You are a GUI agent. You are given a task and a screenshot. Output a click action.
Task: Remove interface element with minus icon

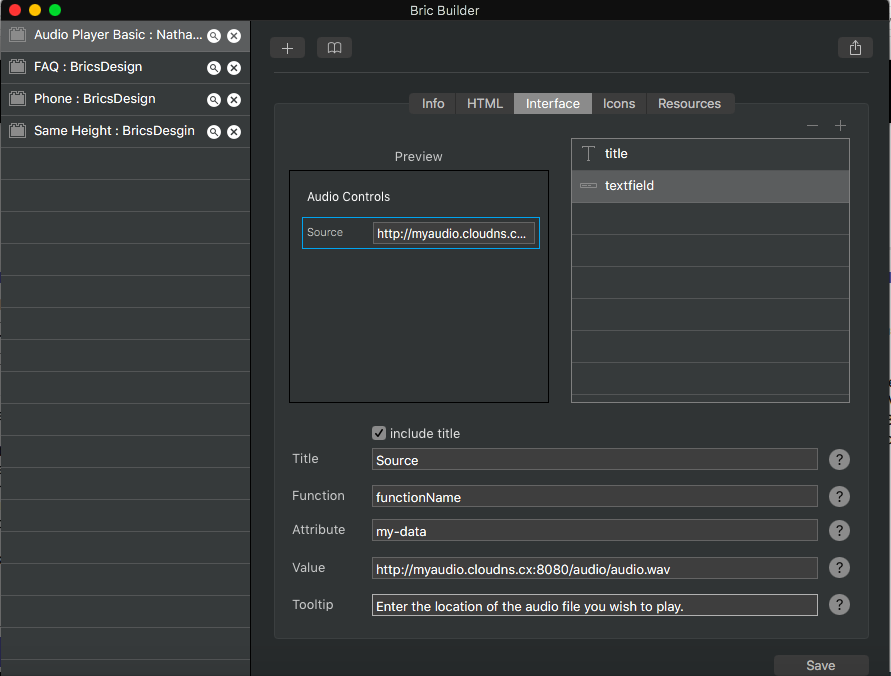coord(812,126)
